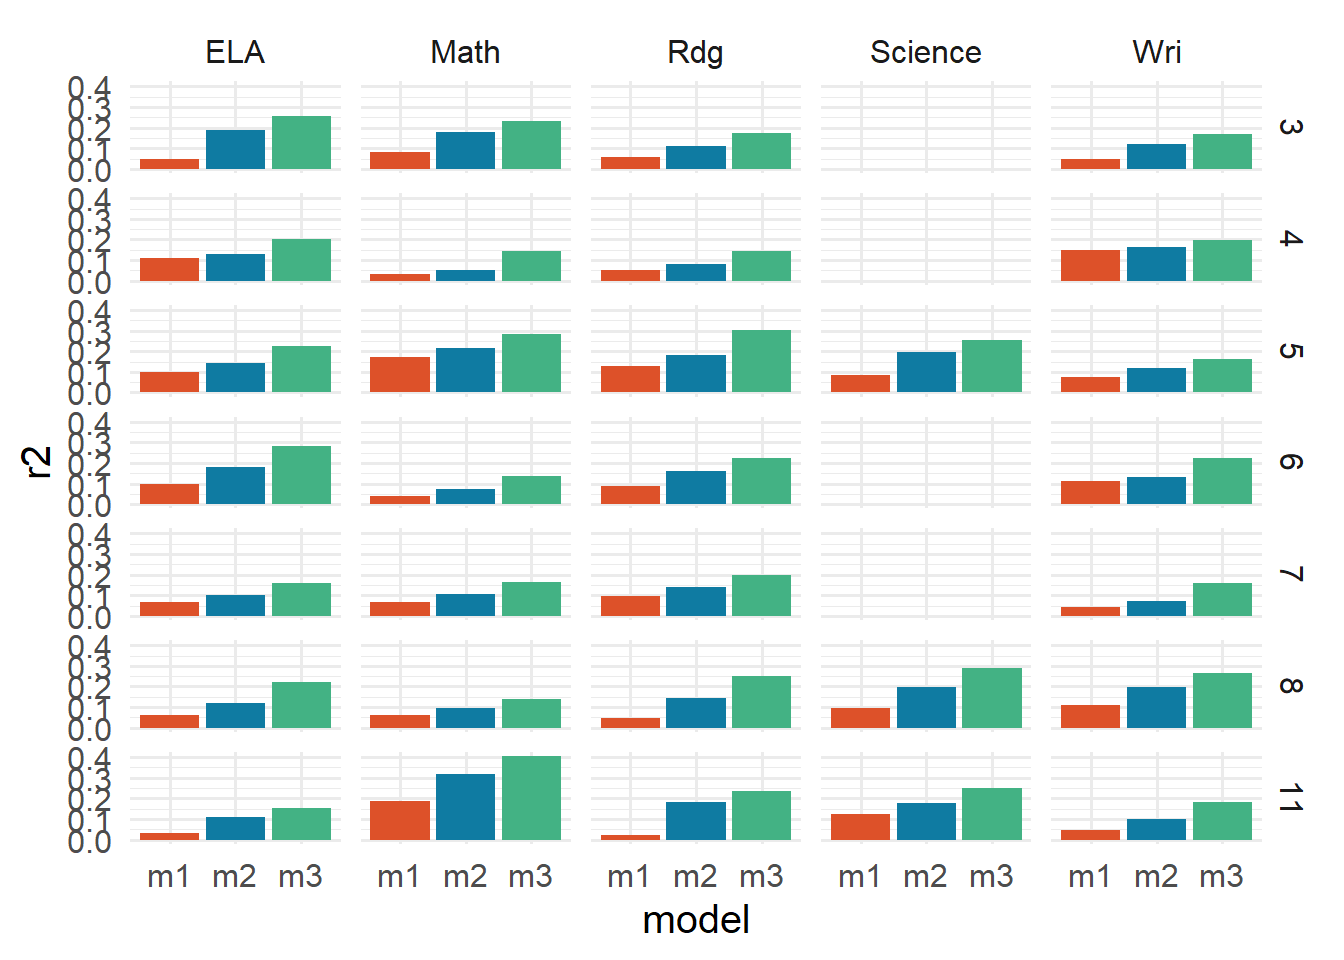Click the ELA facet column header
This screenshot has height=960, width=1344.
click(235, 52)
